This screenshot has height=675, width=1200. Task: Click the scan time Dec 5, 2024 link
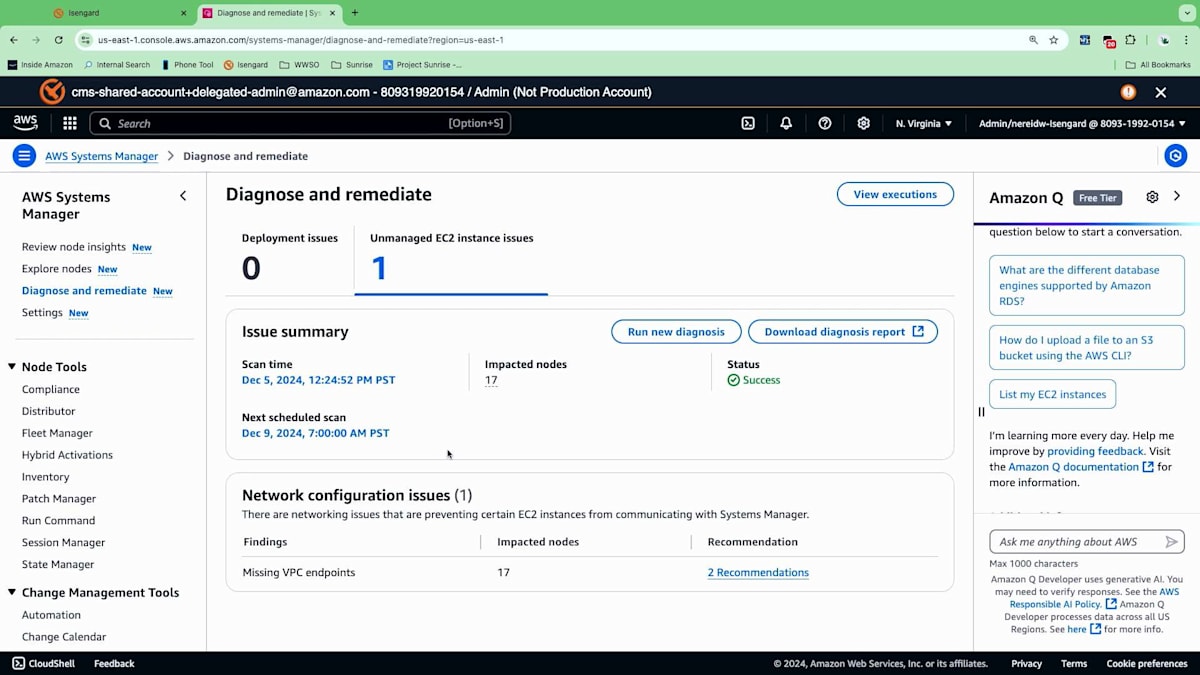[318, 380]
